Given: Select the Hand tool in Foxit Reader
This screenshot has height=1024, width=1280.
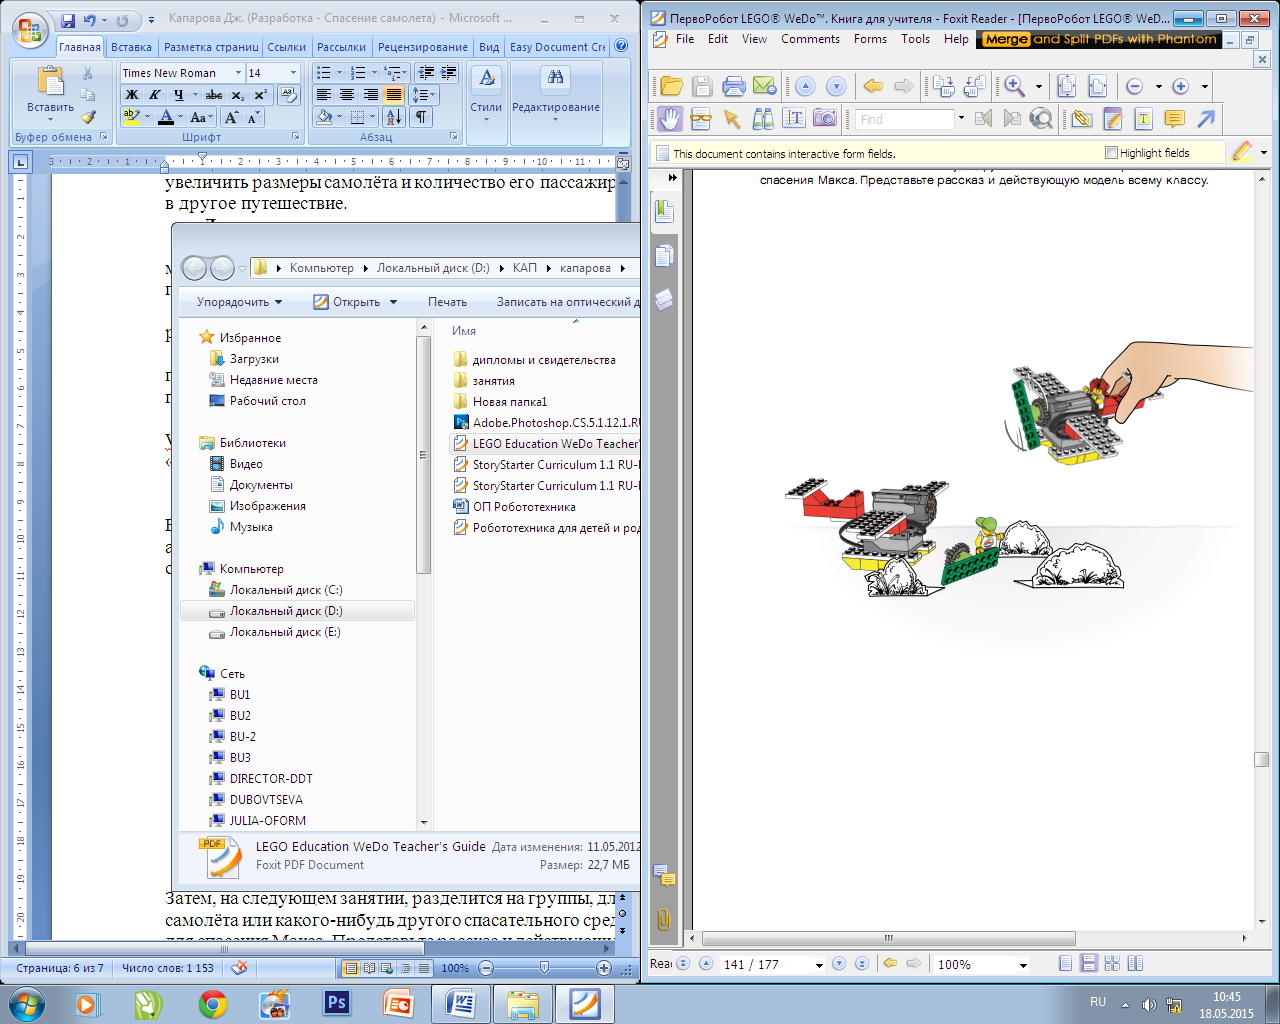Looking at the screenshot, I should coord(669,119).
